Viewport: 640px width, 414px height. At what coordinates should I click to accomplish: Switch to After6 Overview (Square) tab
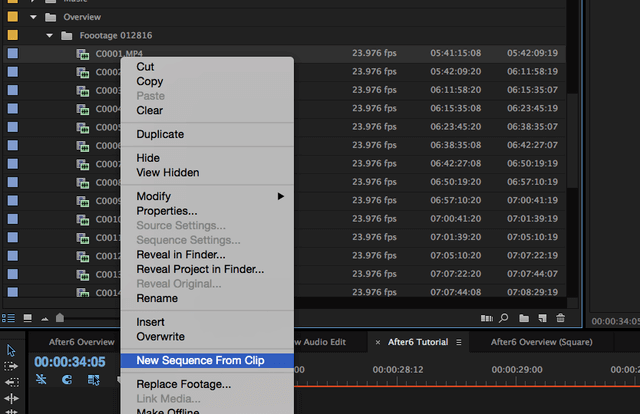pyautogui.click(x=541, y=342)
